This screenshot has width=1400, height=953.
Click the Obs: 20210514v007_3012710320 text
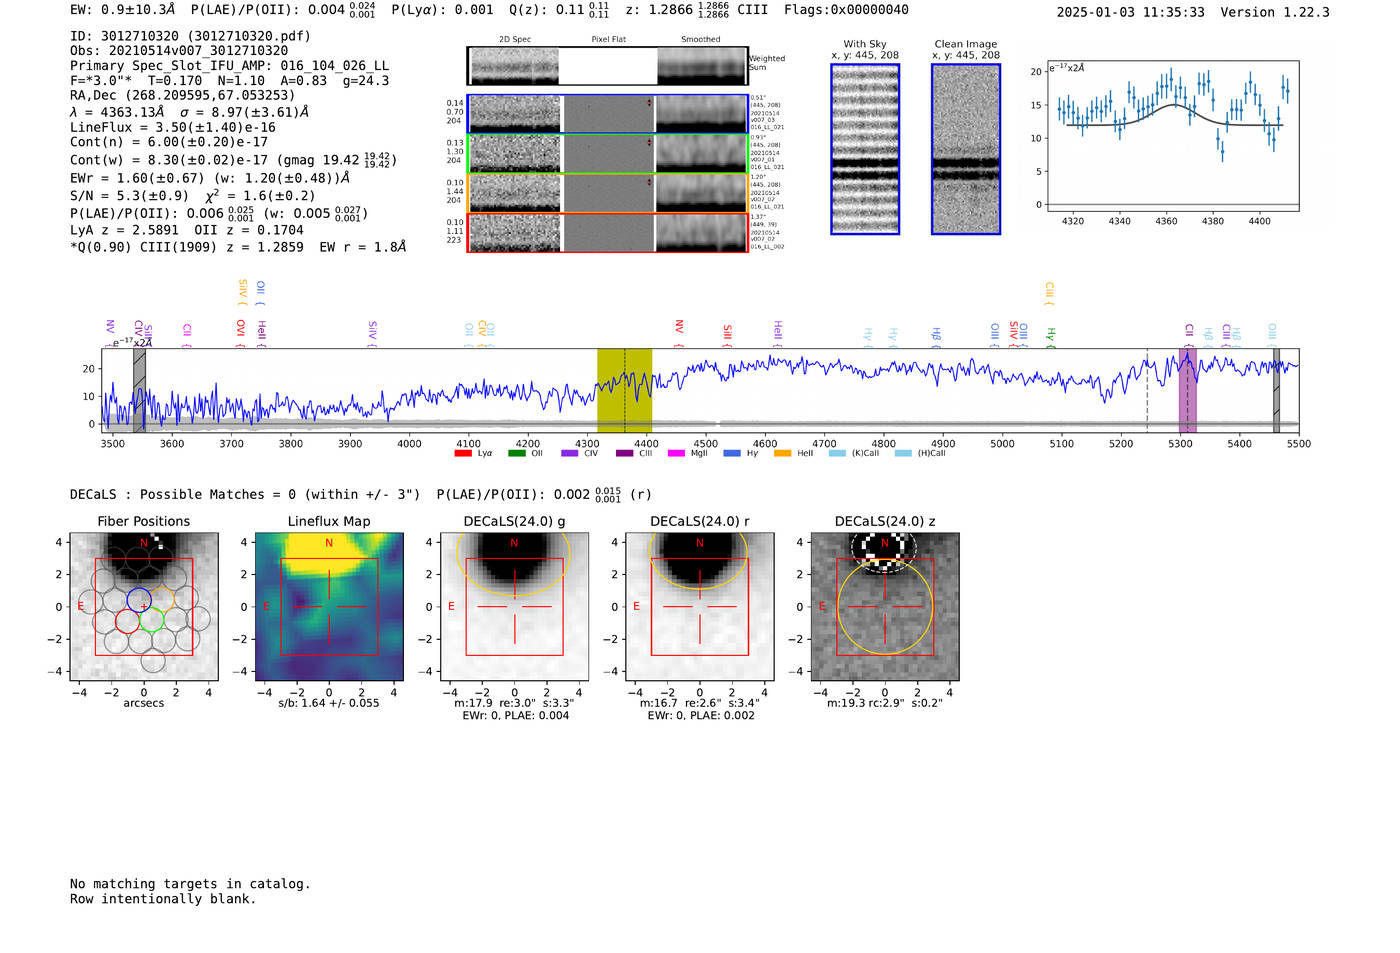tap(179, 50)
